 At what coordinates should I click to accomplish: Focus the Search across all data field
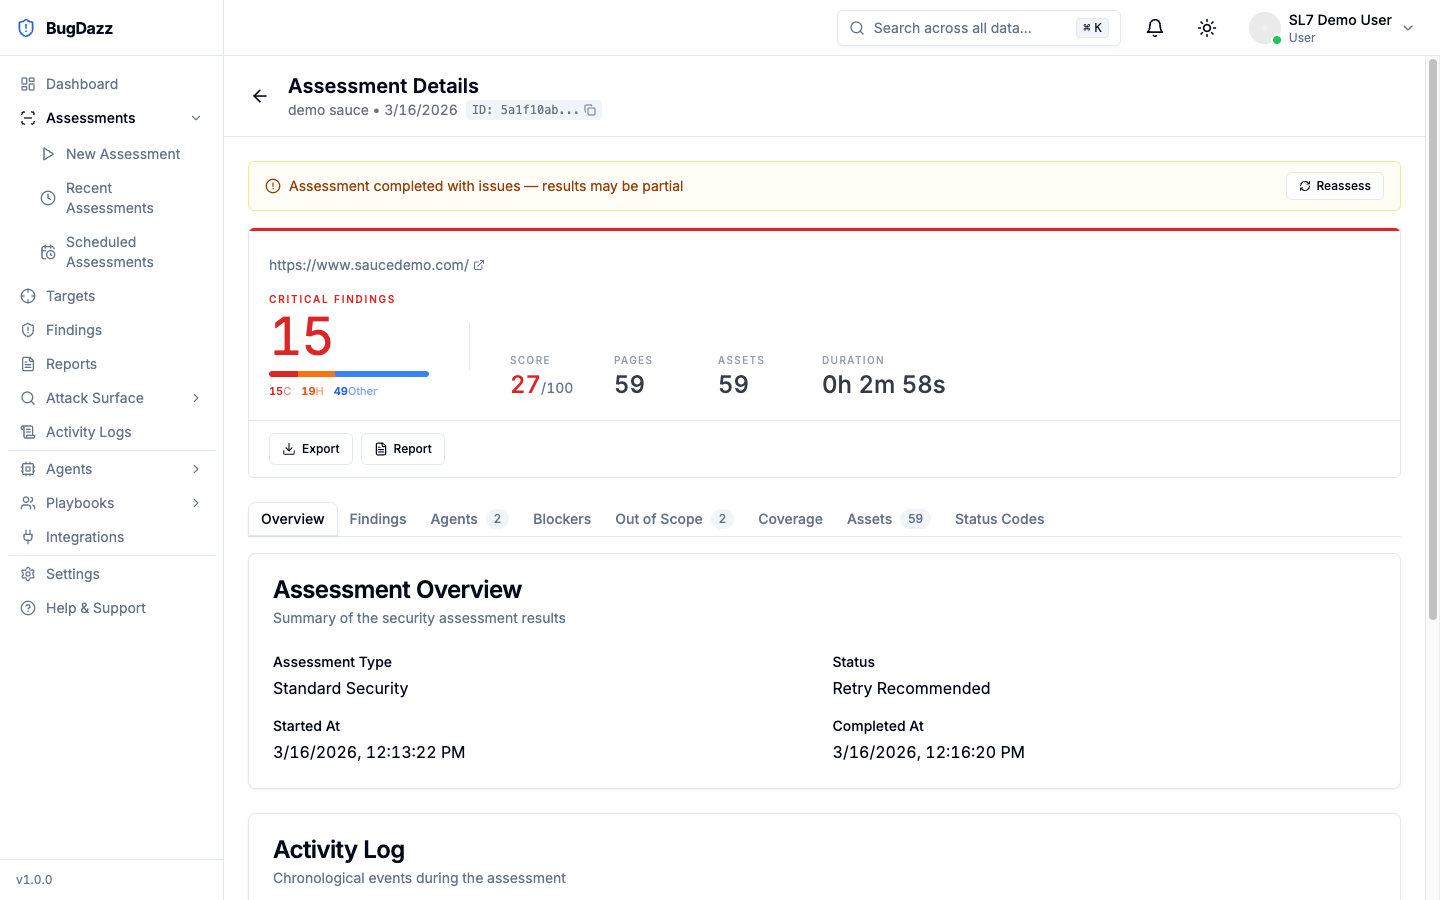979,28
